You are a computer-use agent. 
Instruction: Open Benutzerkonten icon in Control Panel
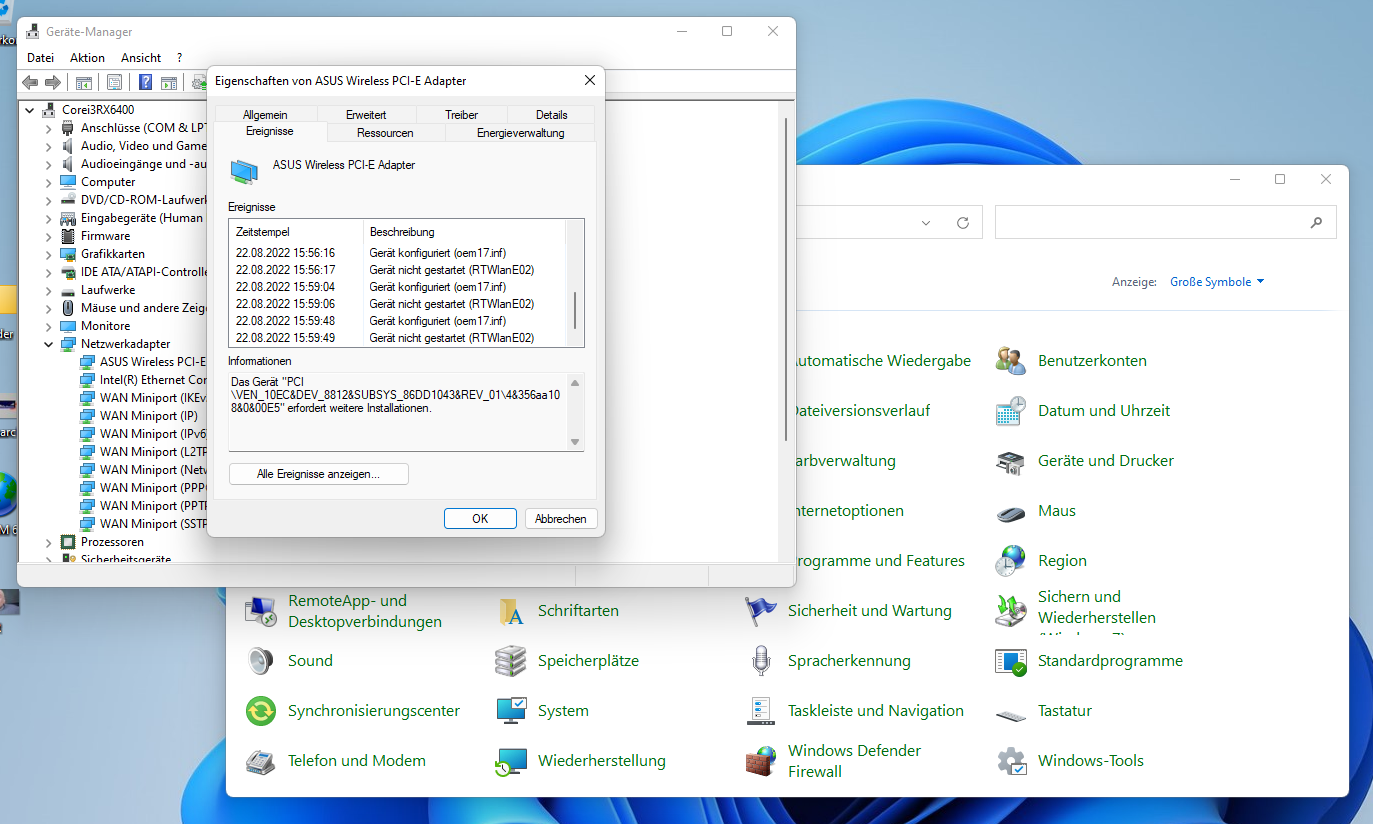(1011, 361)
